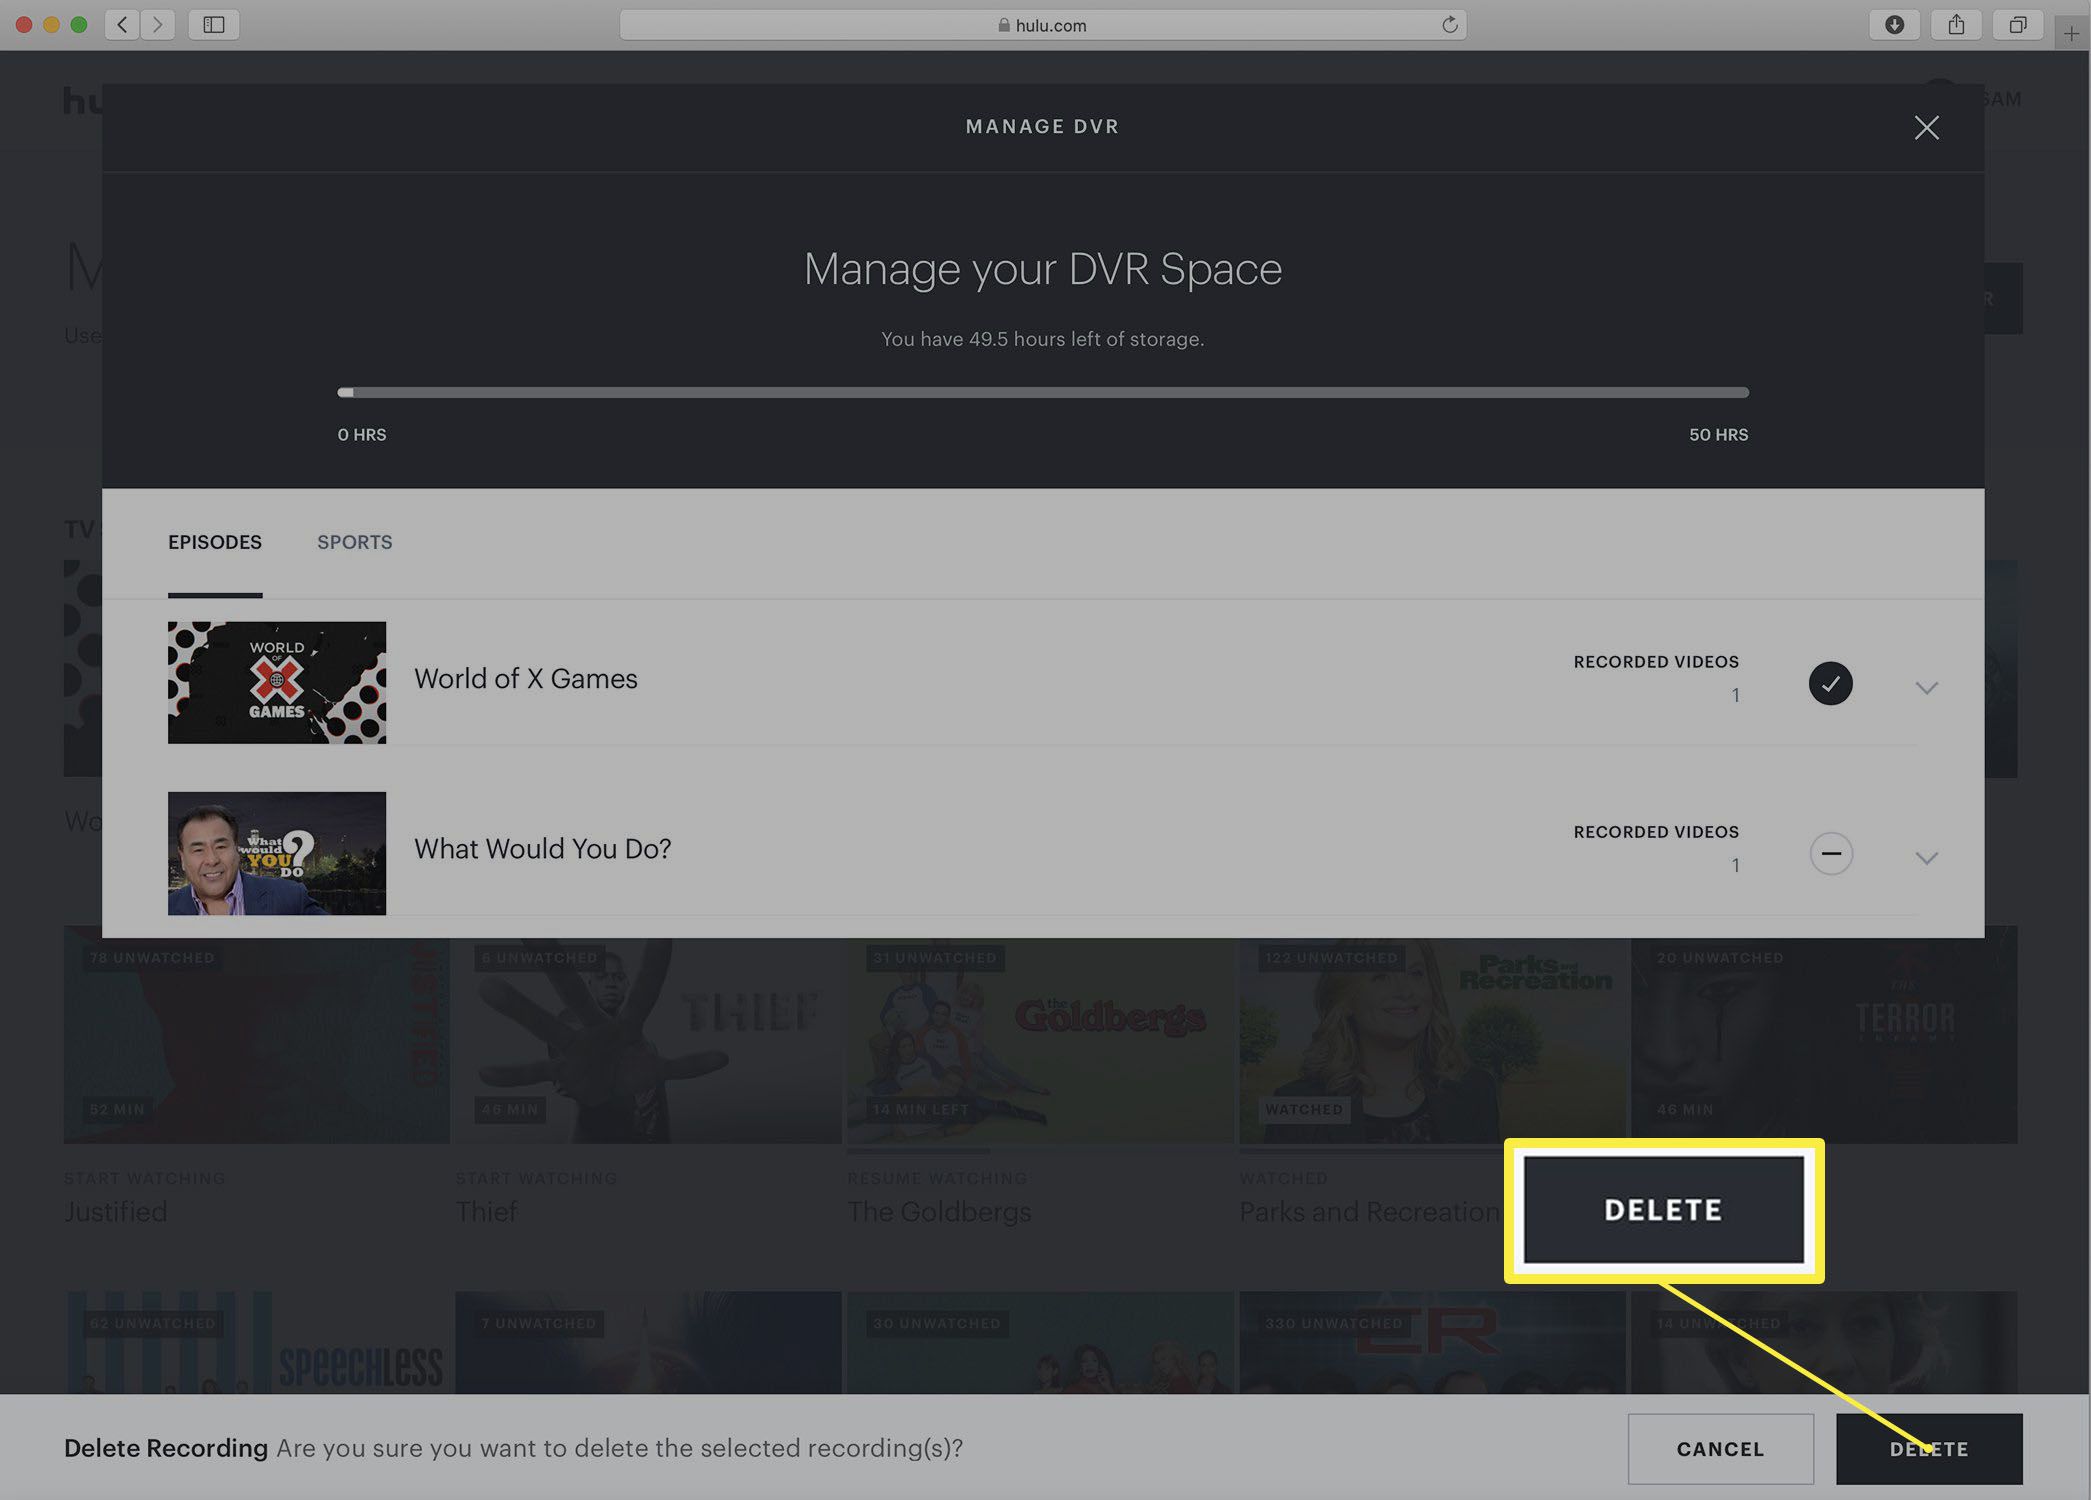Viewport: 2091px width, 1500px height.
Task: Open the Justified show card
Action: click(256, 1040)
